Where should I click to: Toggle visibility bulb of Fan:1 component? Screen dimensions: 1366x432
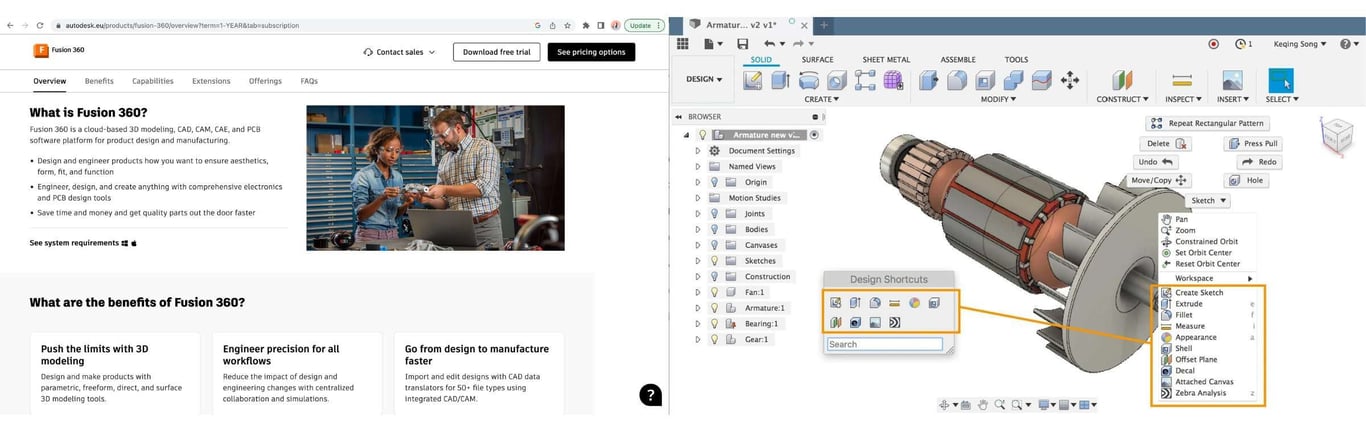714,292
